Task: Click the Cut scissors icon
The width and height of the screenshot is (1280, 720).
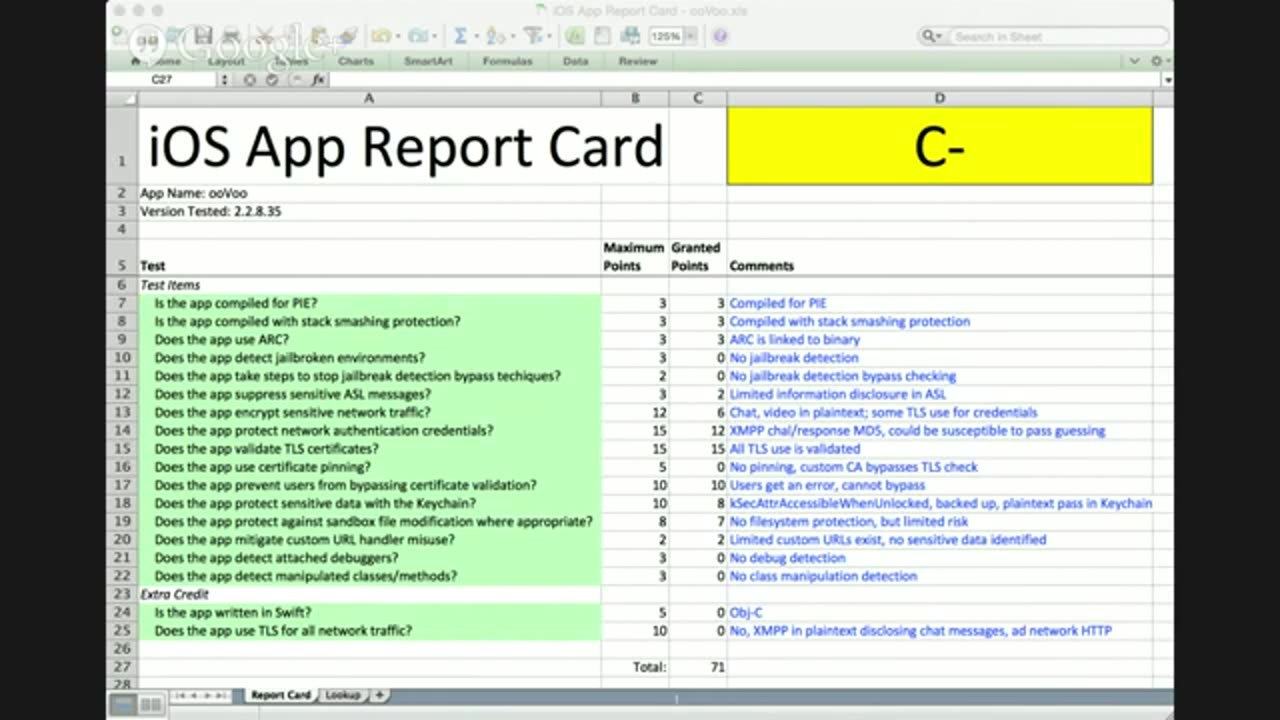Action: point(266,35)
